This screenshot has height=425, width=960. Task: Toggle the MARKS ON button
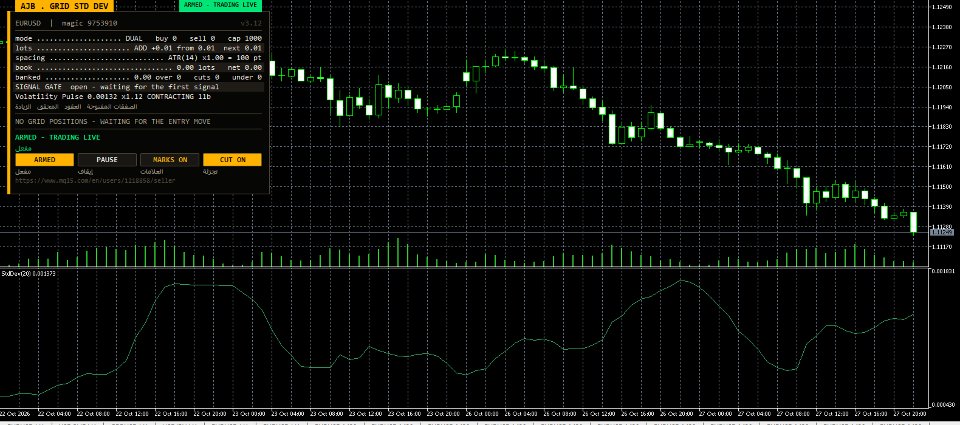pos(170,159)
